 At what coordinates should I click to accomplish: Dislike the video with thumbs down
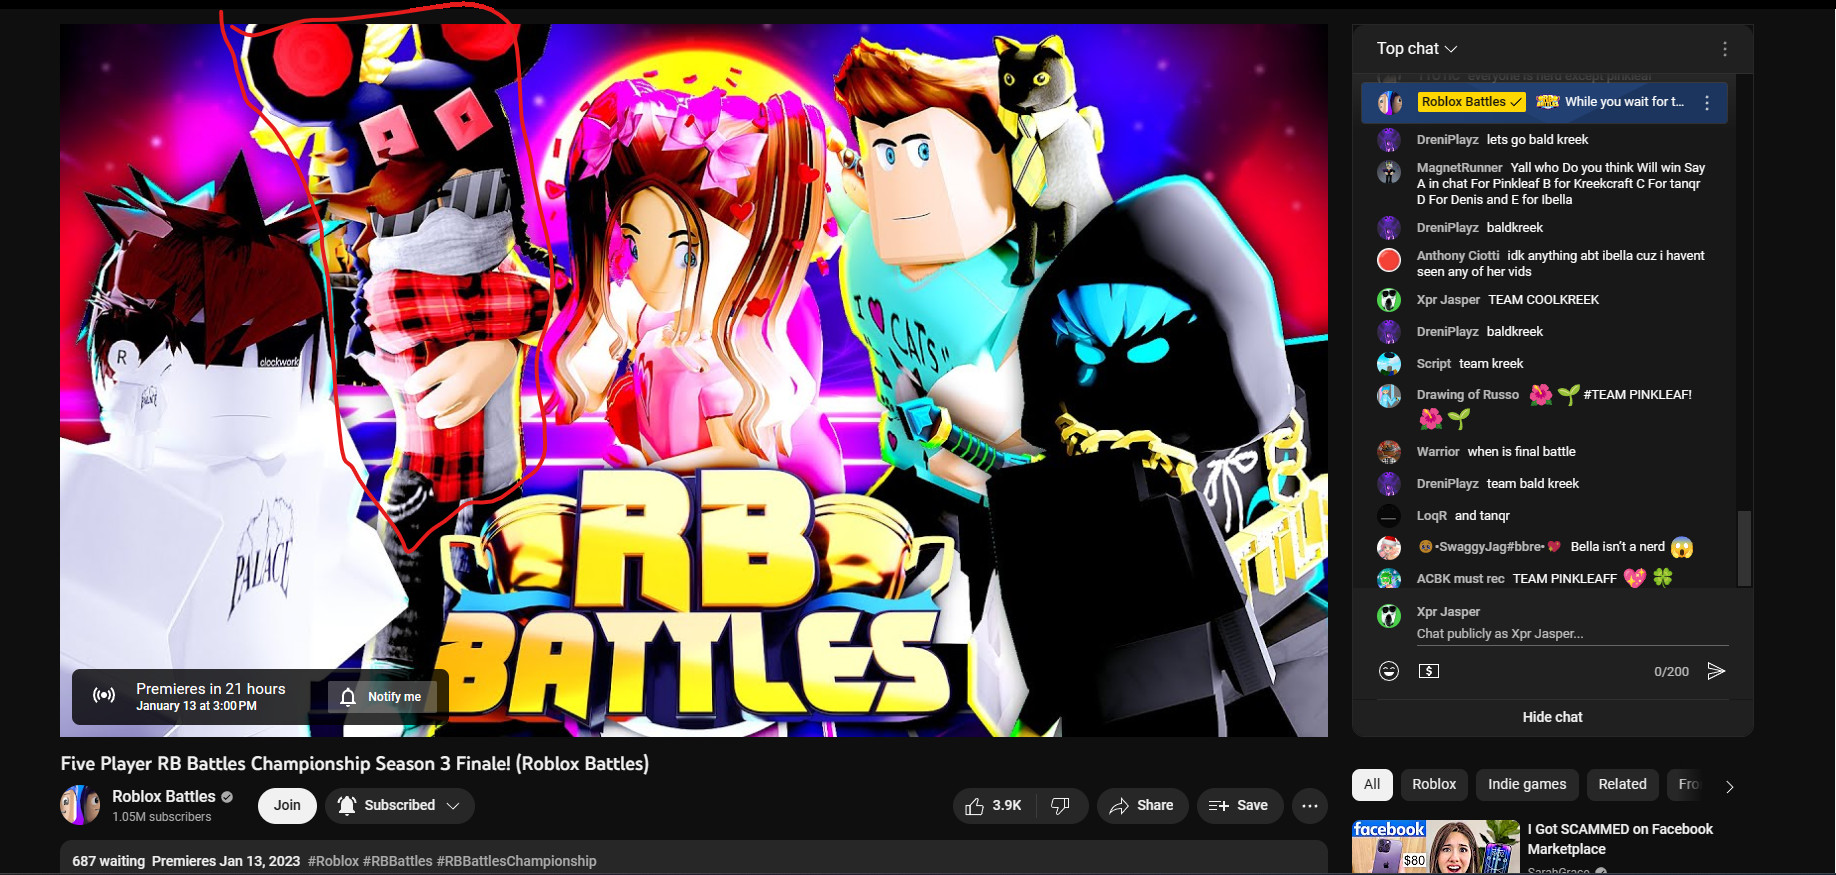click(x=1061, y=806)
